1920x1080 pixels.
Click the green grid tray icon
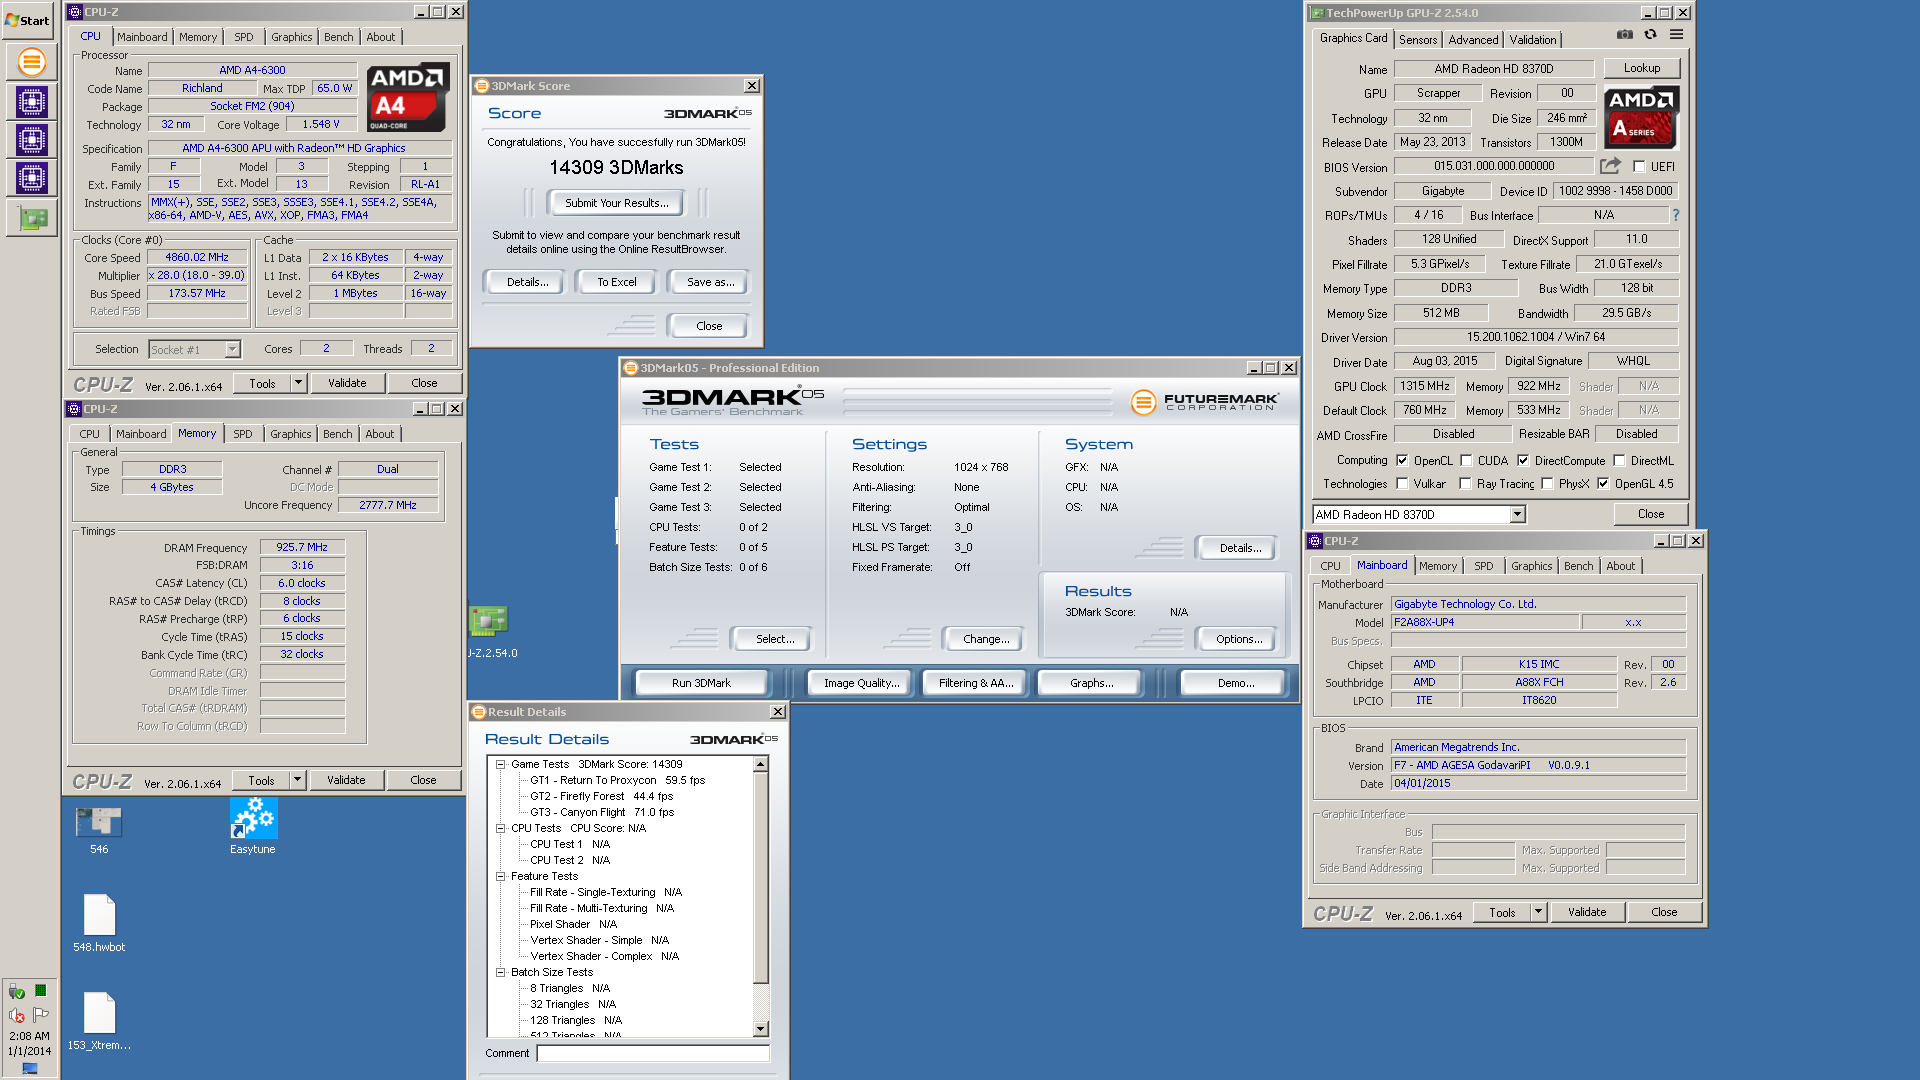(x=41, y=991)
